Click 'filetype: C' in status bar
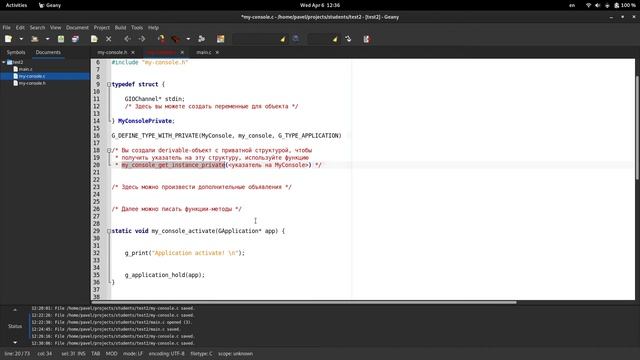This screenshot has width=640, height=360. [x=202, y=353]
